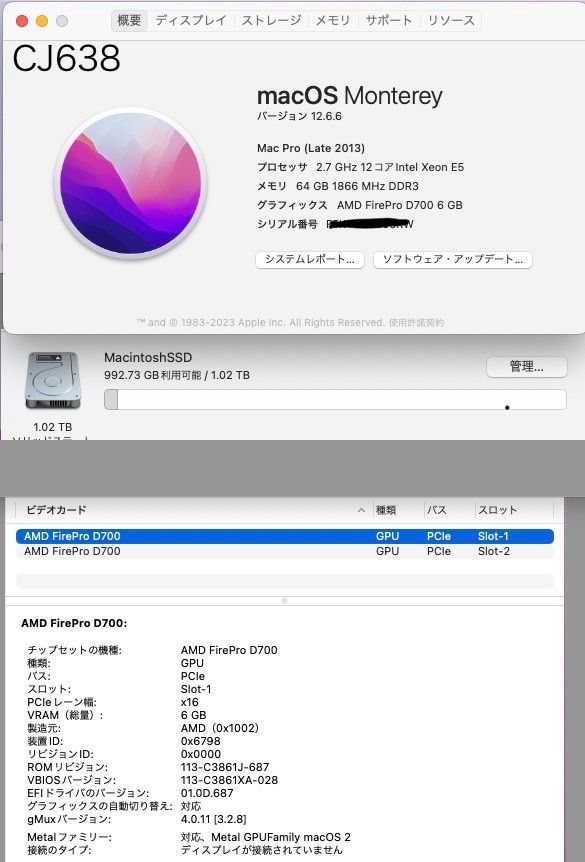Viewport: 585px width, 862px height.
Task: Click the バージョン 12.6.6 text
Action: pos(299,117)
